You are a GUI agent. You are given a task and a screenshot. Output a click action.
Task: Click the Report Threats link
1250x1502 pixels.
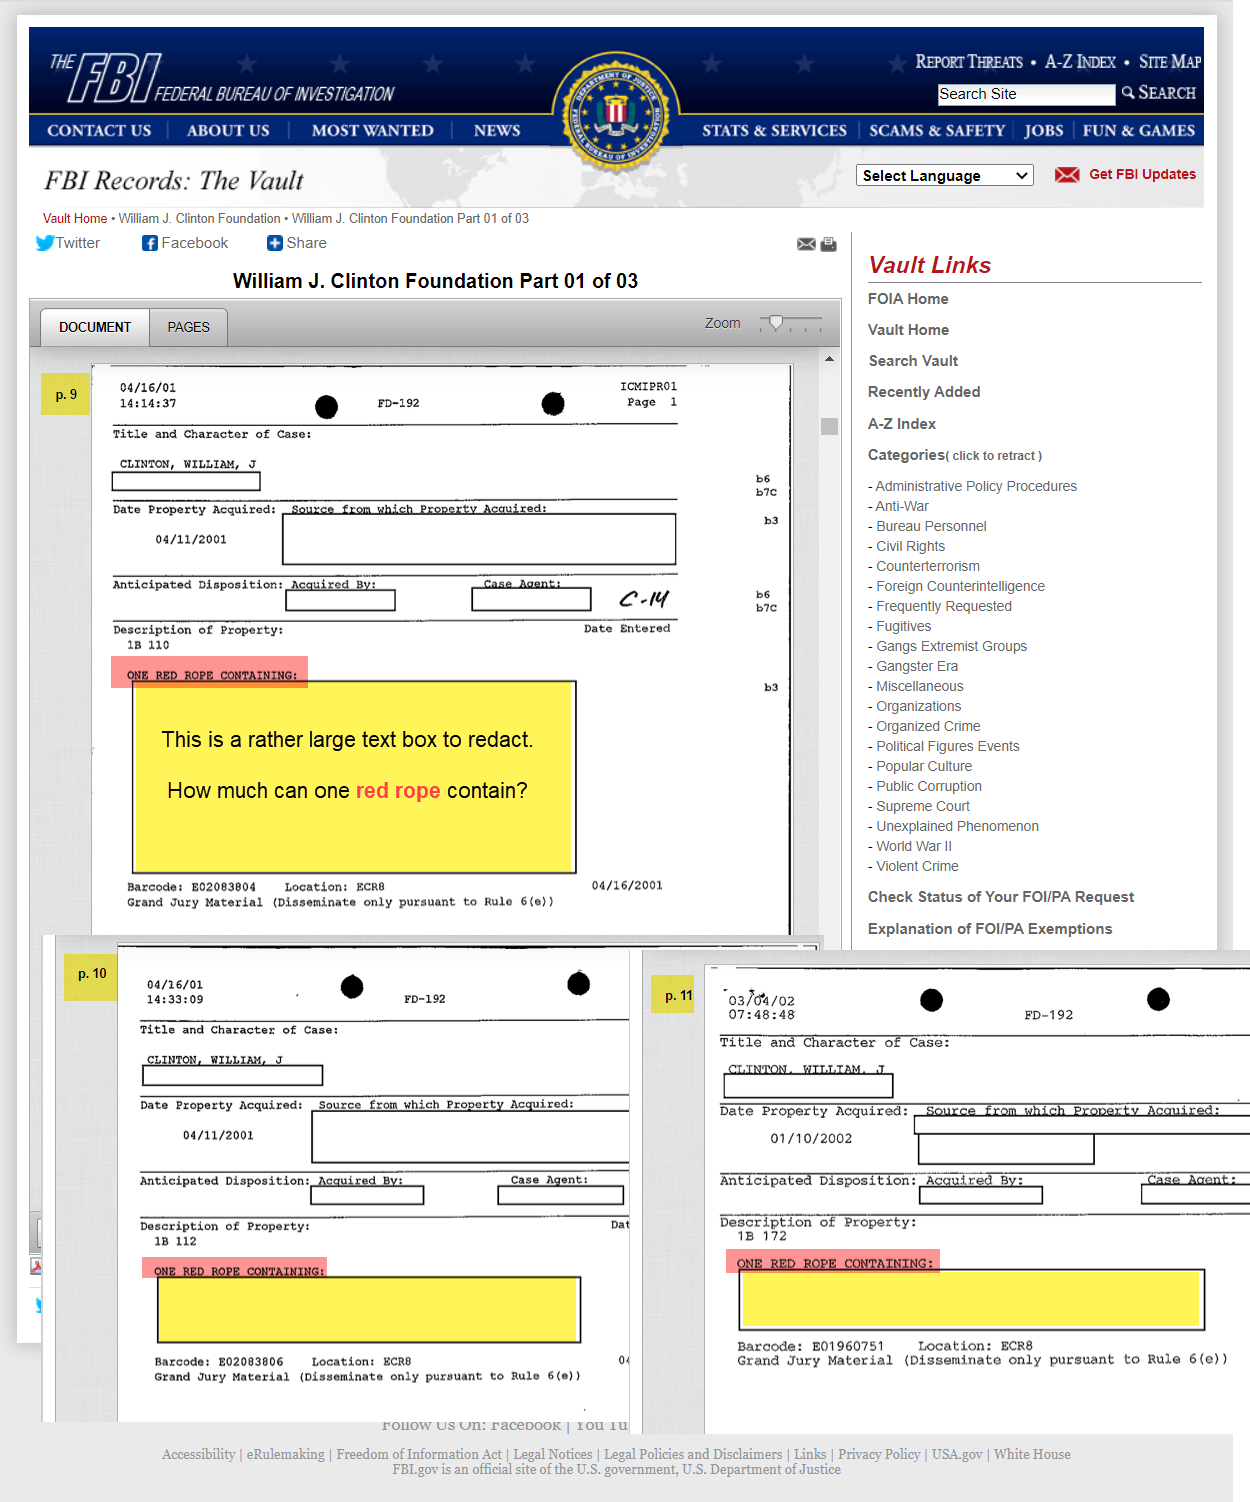tap(969, 62)
